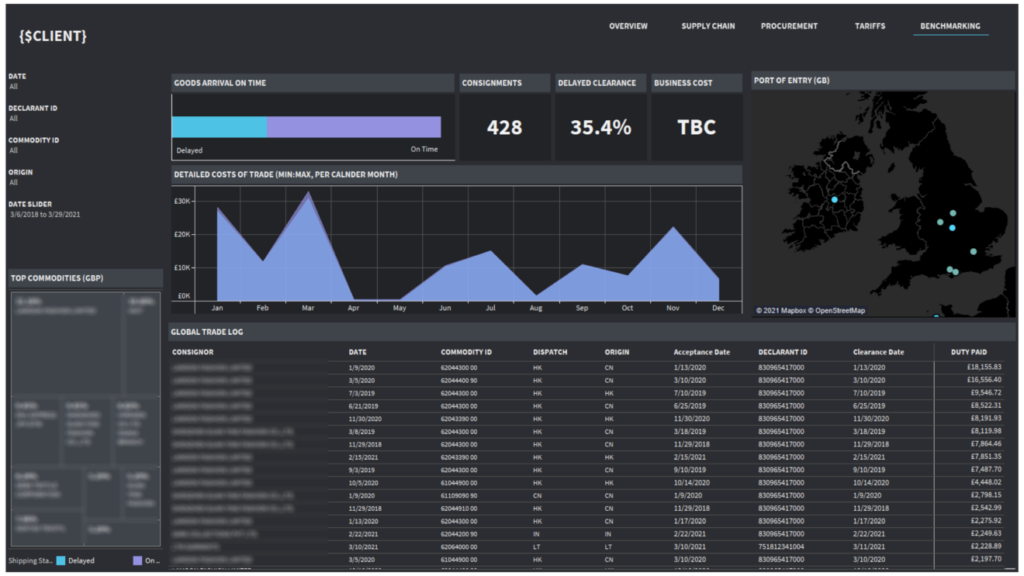The height and width of the screenshot is (576, 1024).
Task: Select declarant ID 751812341004 cell
Action: pos(781,547)
